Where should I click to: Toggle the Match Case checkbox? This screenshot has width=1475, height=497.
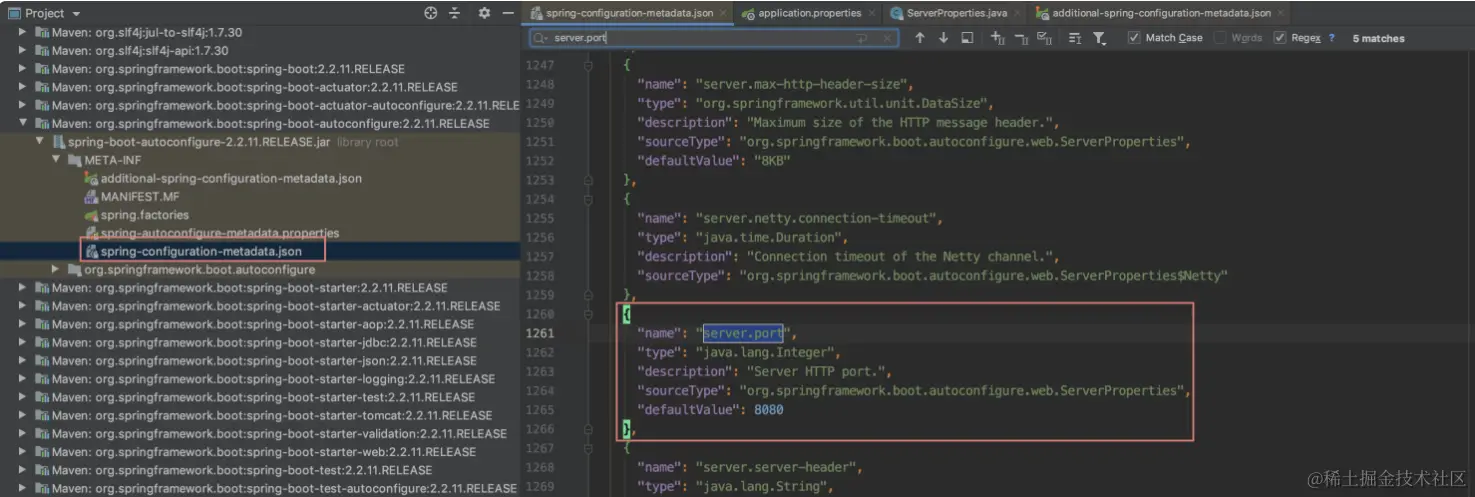1134,38
